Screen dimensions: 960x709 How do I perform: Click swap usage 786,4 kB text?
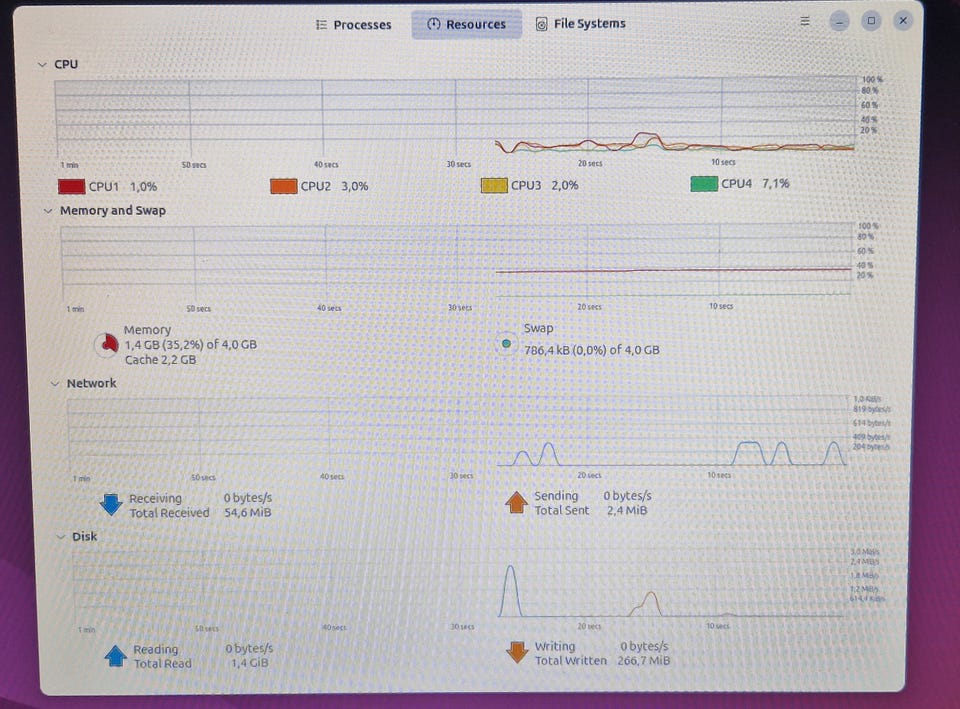[x=592, y=350]
